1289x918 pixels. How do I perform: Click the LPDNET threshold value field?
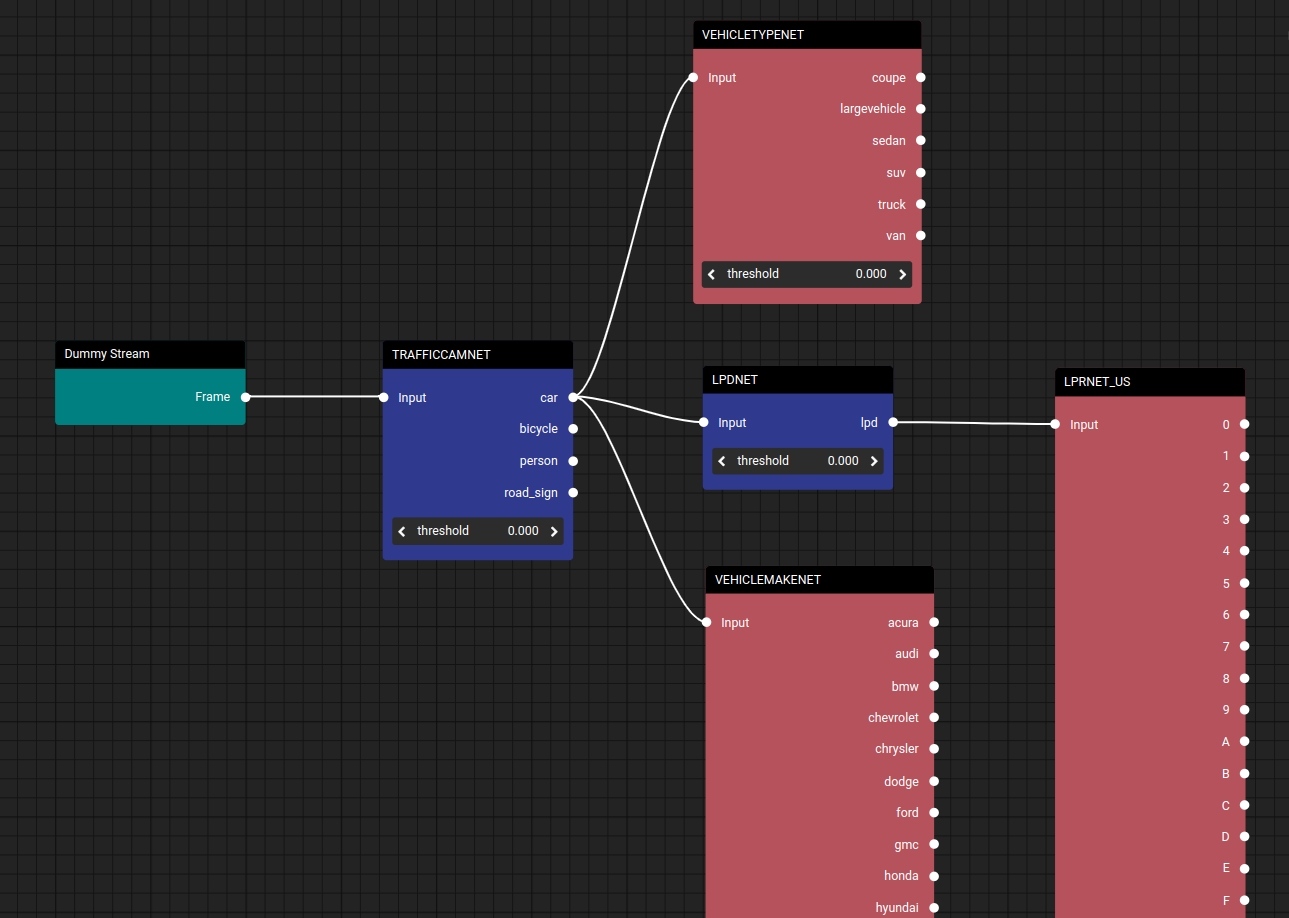point(798,461)
